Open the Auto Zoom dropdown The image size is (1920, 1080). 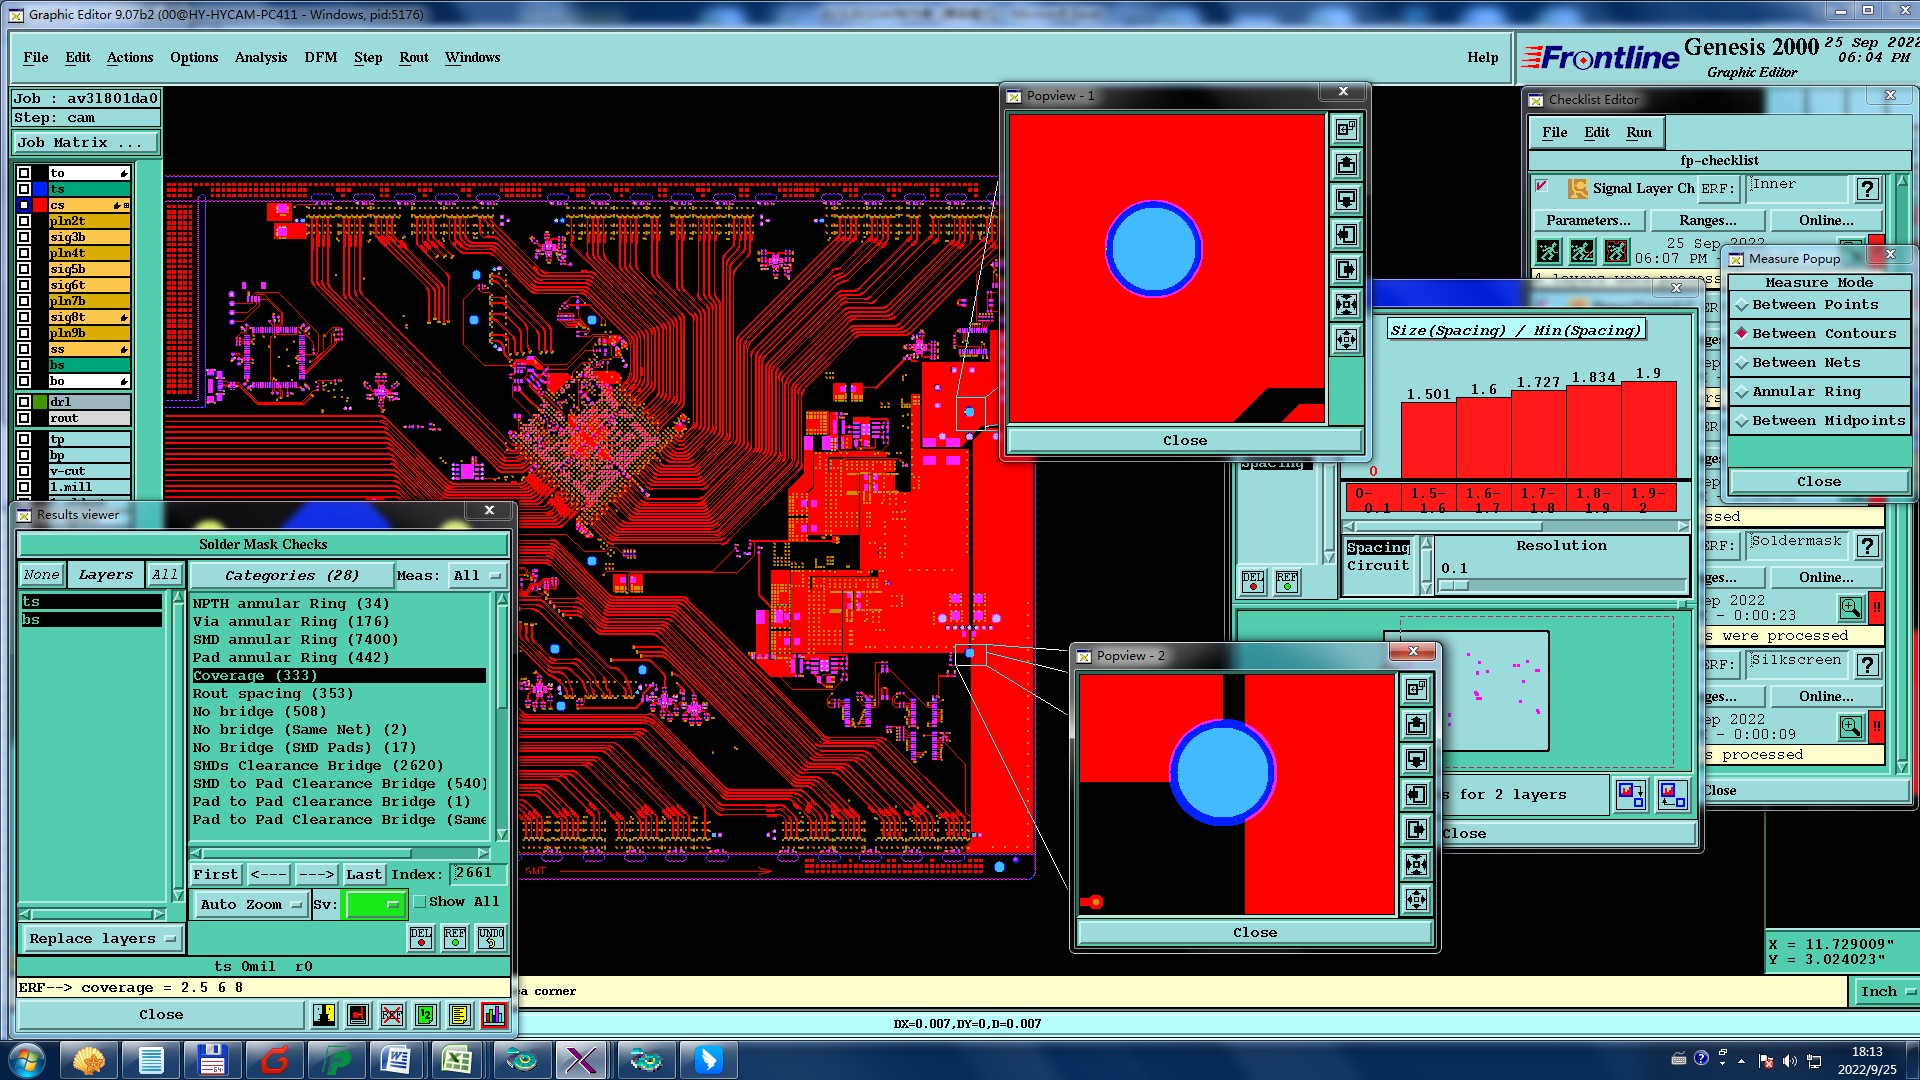249,905
